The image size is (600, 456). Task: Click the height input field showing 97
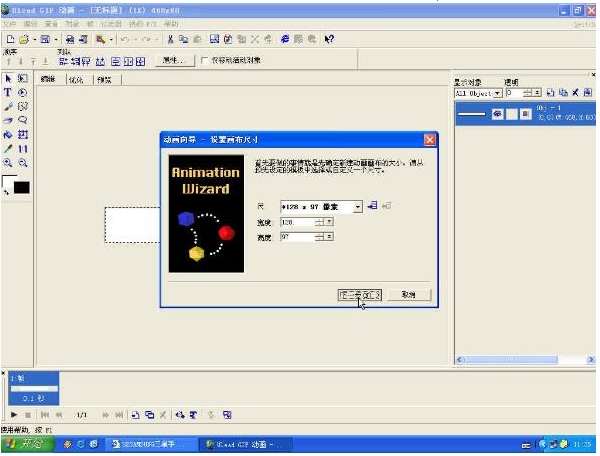(298, 237)
